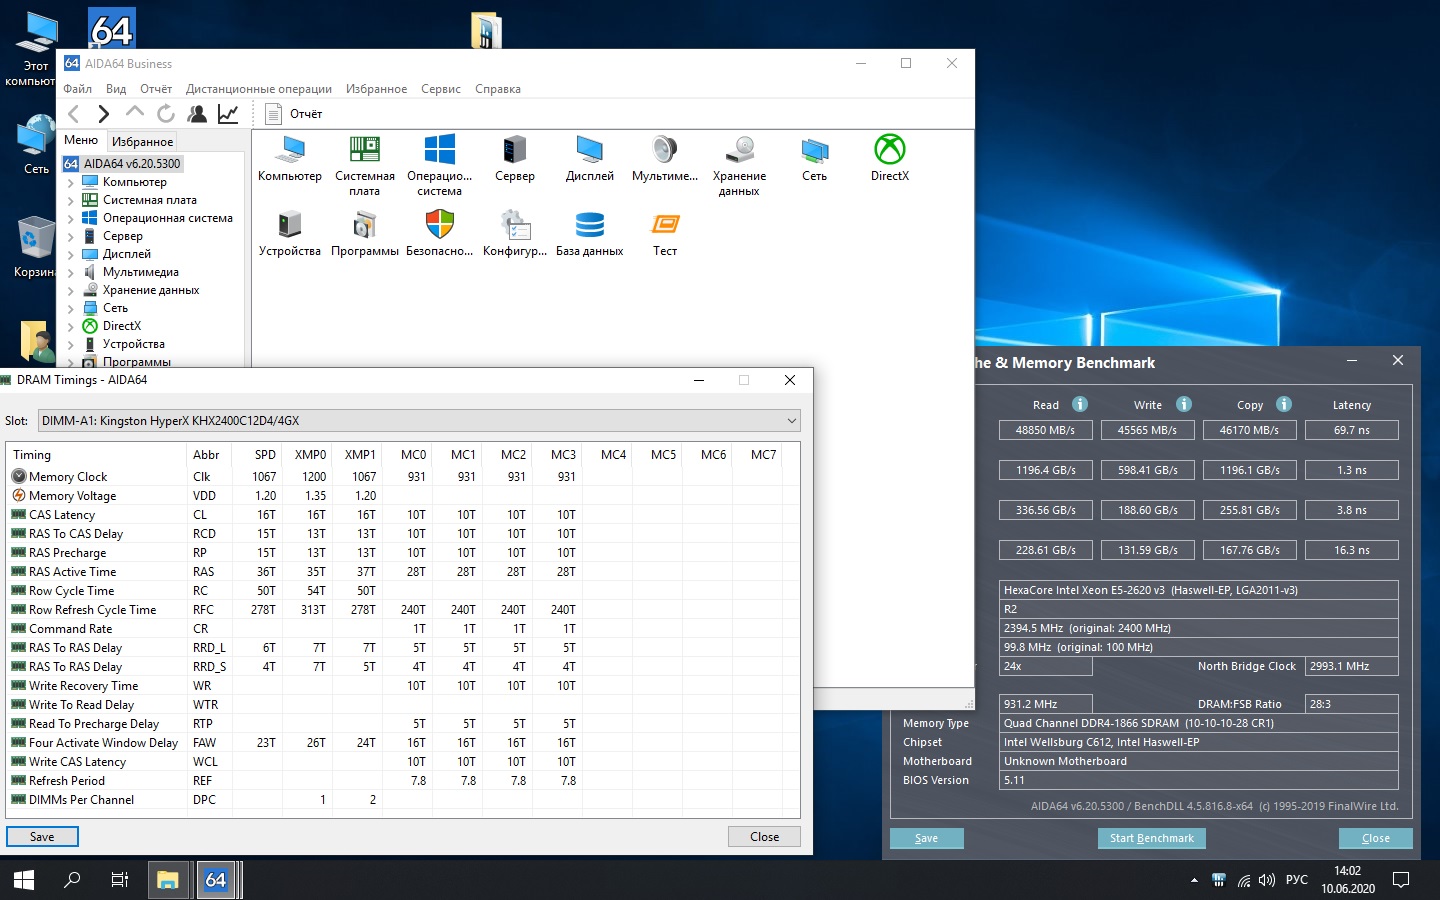1440x900 pixels.
Task: Open the Файл menu
Action: tap(77, 89)
